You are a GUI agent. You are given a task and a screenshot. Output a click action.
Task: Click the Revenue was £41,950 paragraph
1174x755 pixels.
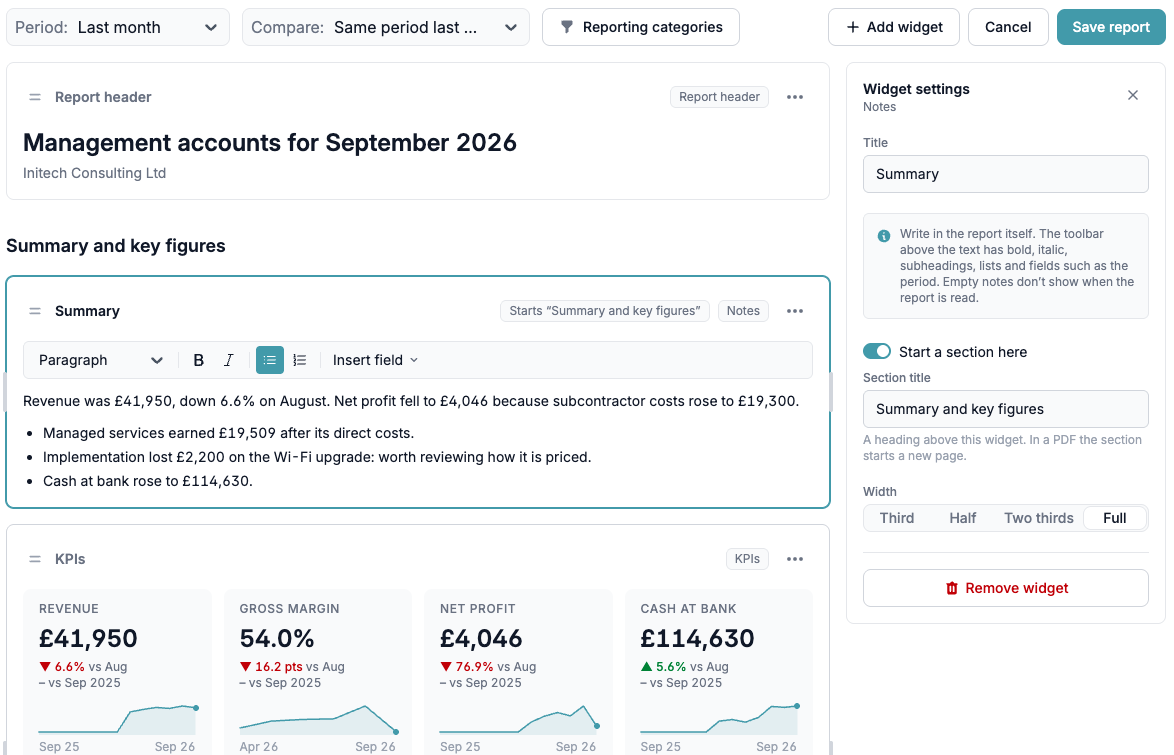click(x=411, y=401)
